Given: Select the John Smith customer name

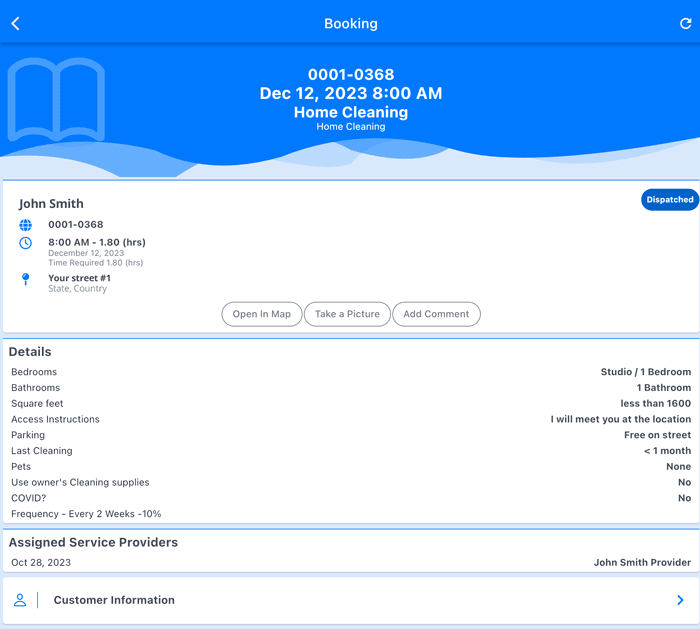Looking at the screenshot, I should [51, 204].
